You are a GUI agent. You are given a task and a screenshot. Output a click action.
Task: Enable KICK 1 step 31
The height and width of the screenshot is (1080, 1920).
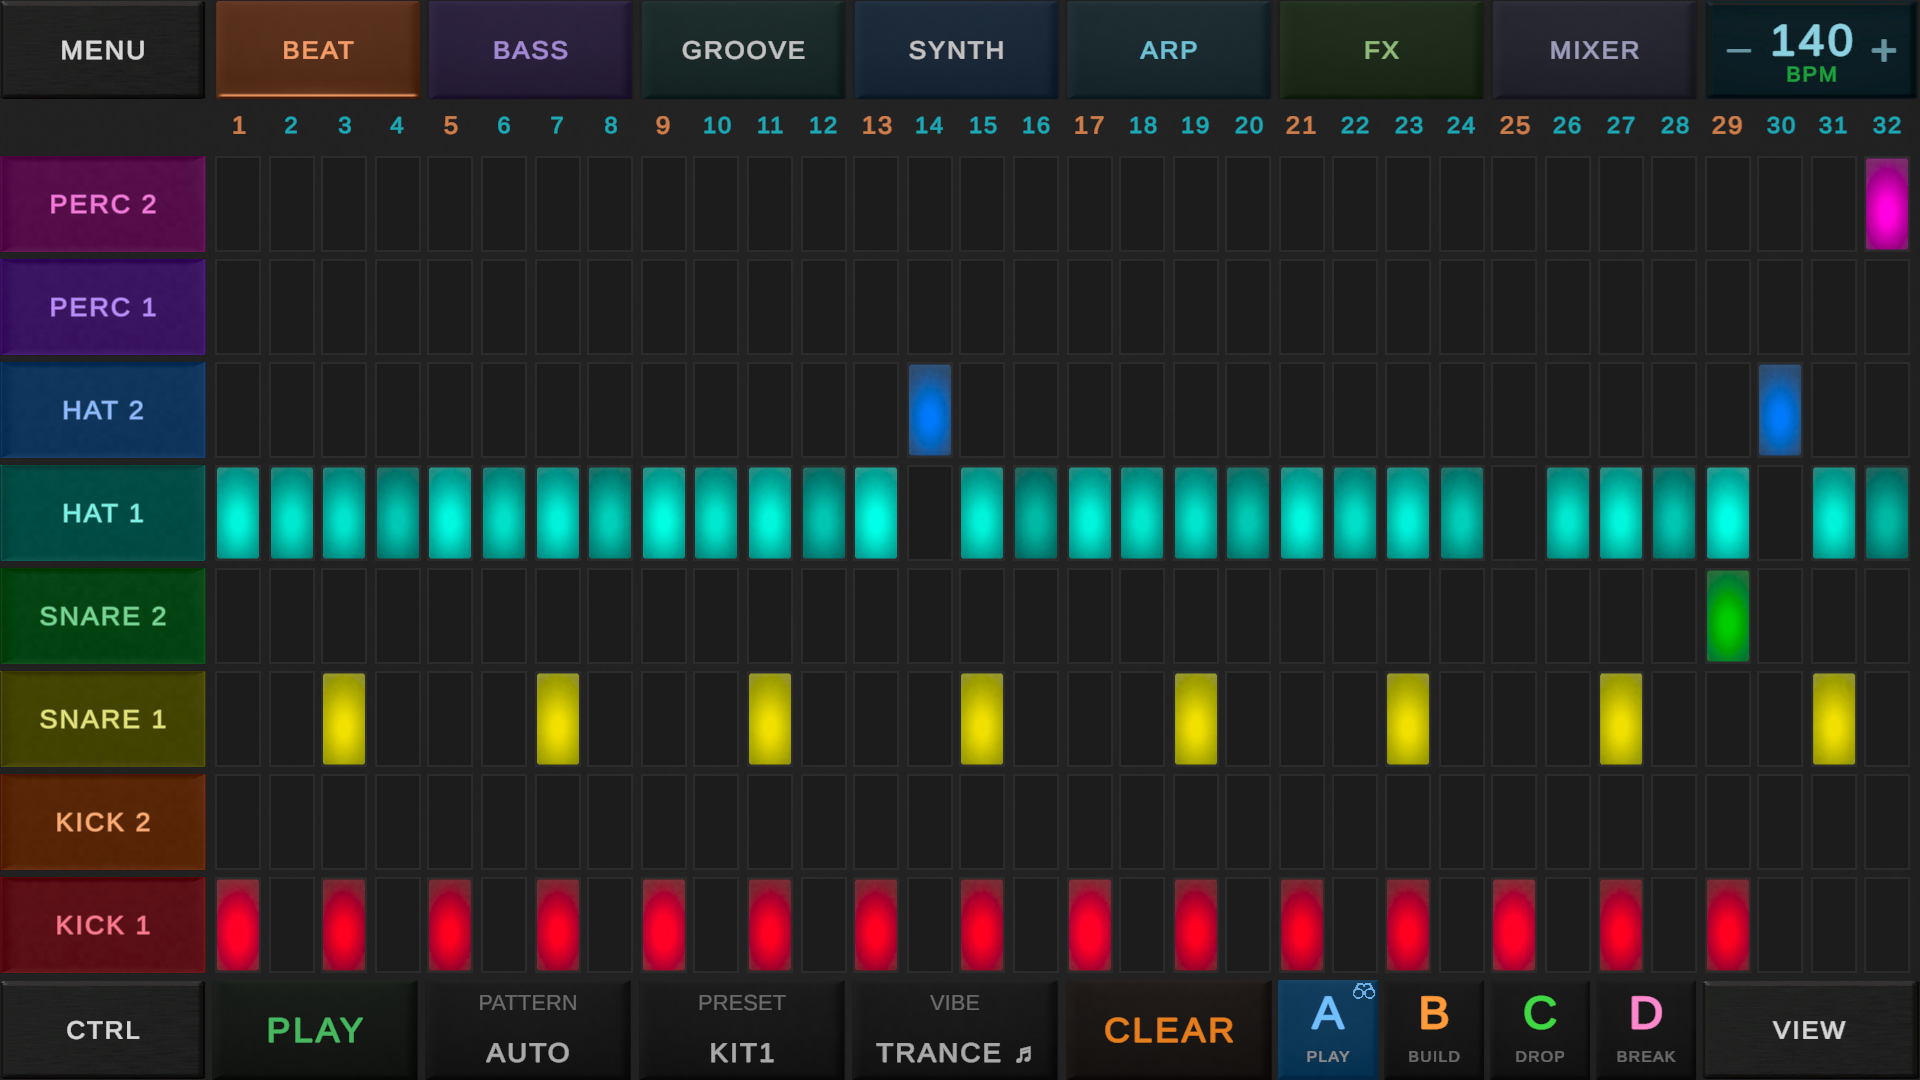pos(1834,925)
